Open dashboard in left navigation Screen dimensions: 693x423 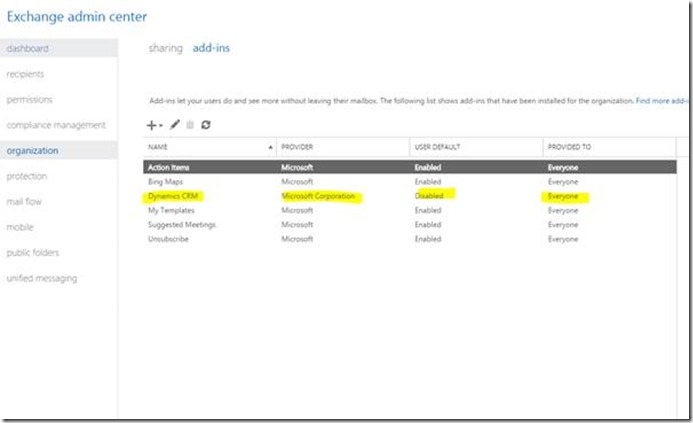(27, 48)
